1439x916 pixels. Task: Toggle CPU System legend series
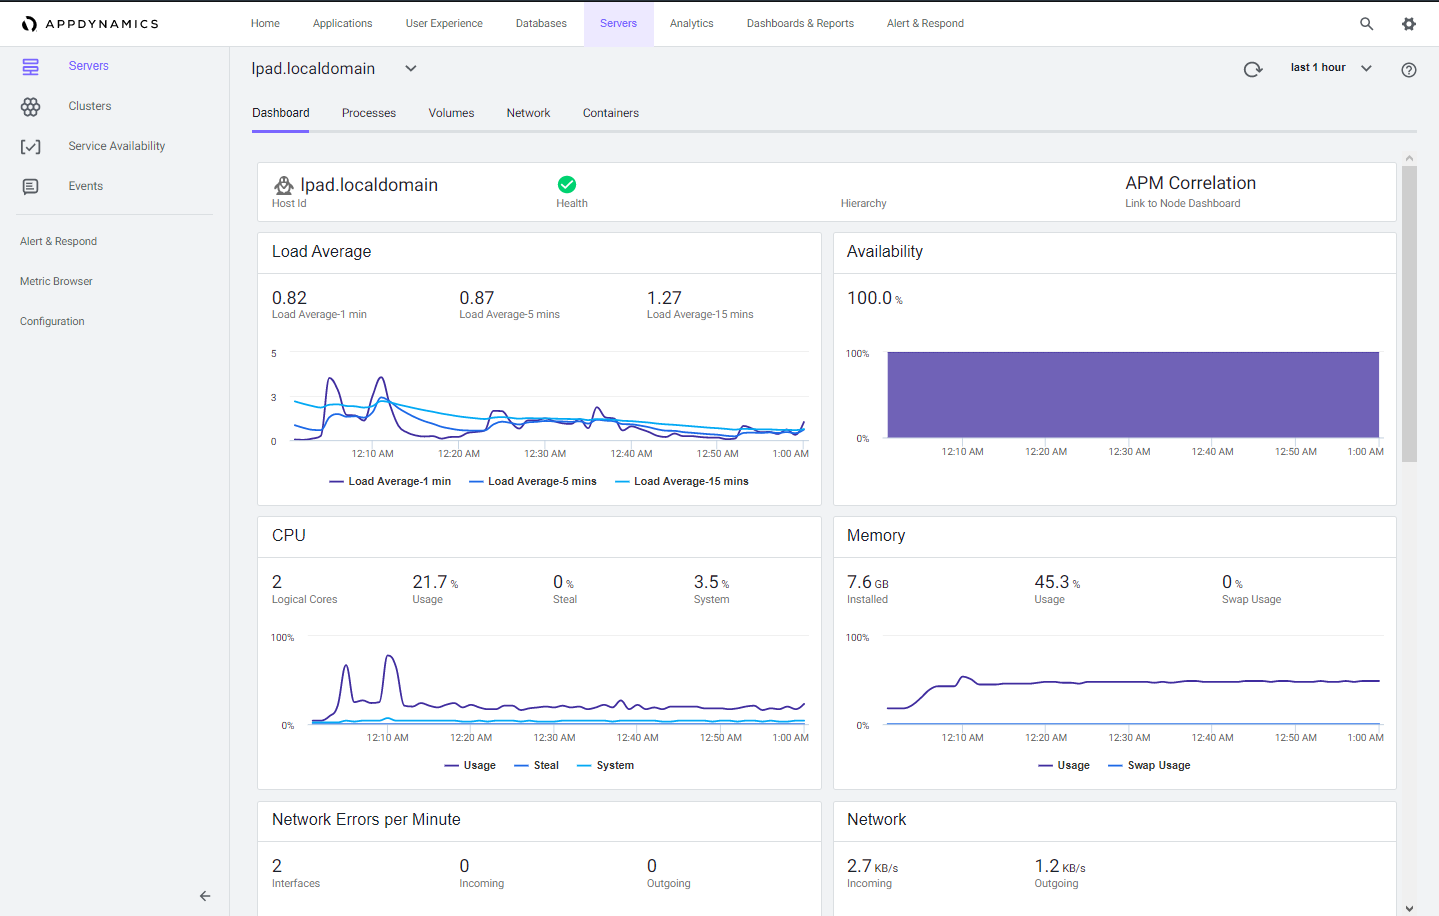coord(606,765)
